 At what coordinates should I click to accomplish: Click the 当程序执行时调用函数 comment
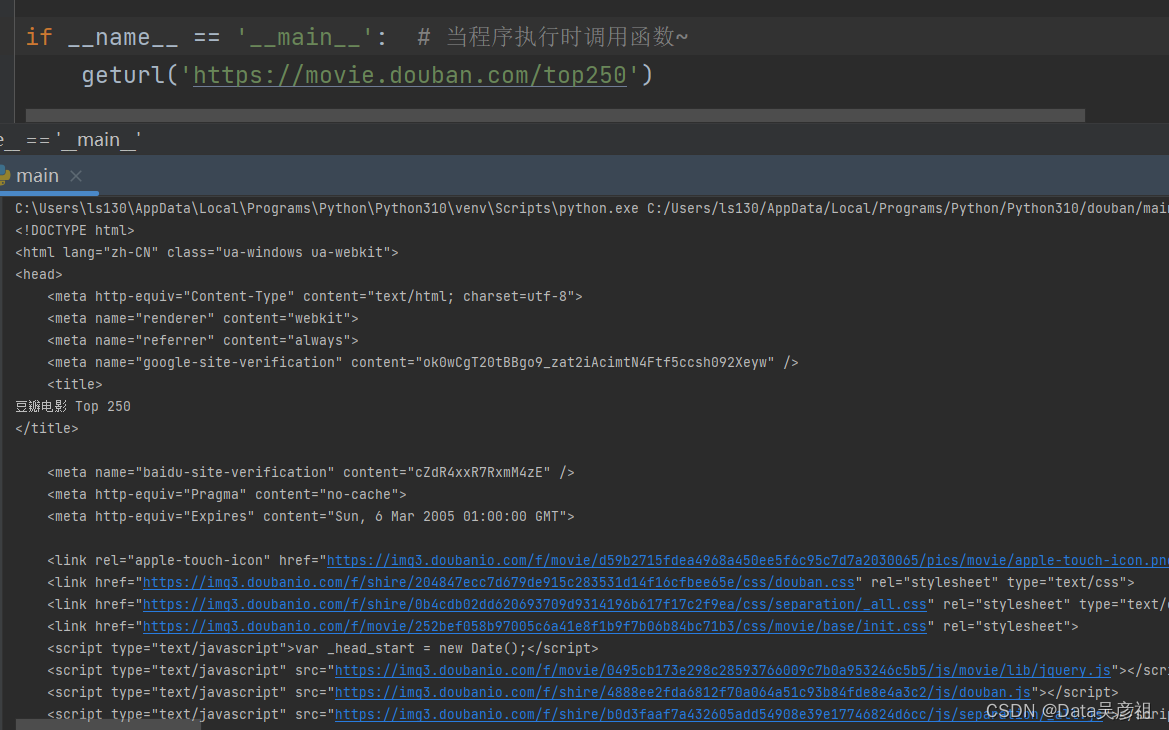pos(552,37)
